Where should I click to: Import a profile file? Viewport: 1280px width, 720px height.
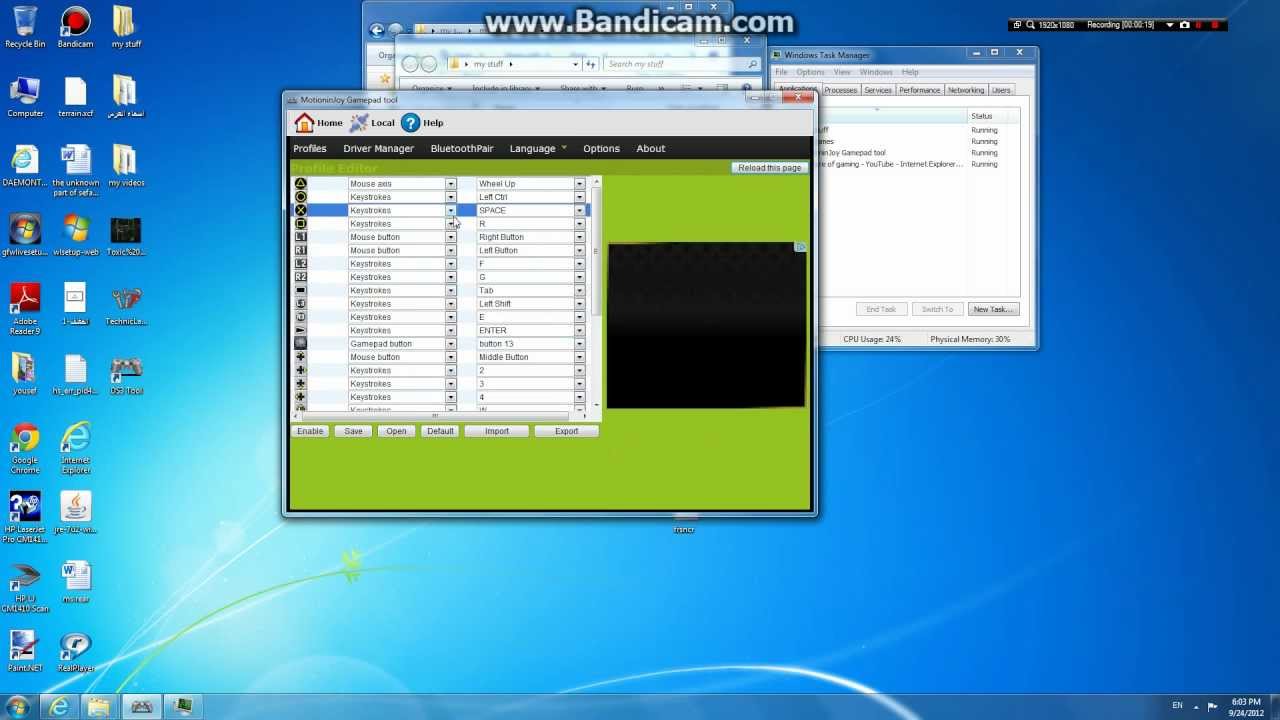pos(497,431)
